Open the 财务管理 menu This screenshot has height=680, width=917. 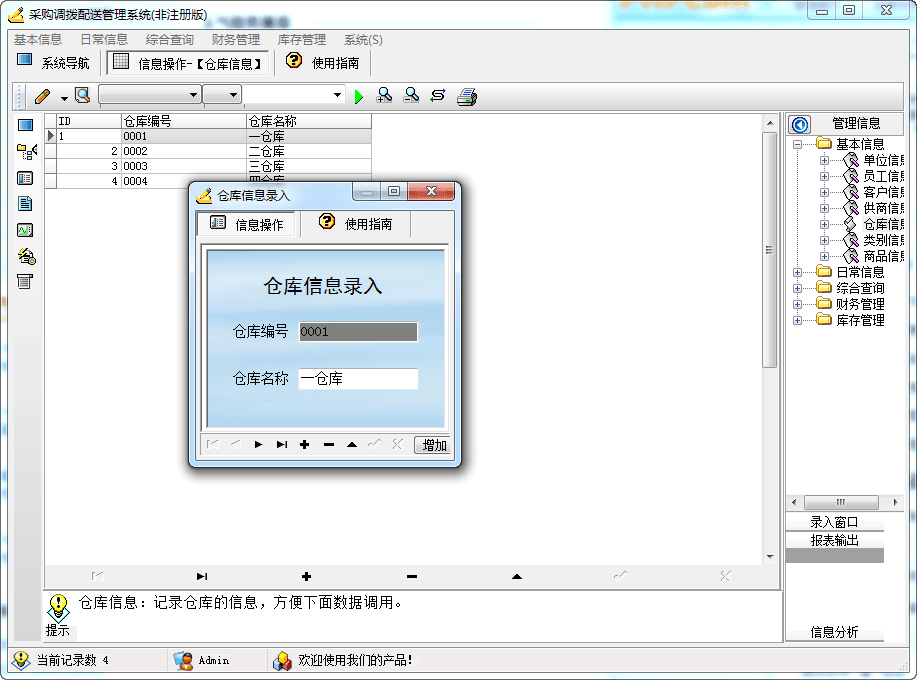(235, 40)
